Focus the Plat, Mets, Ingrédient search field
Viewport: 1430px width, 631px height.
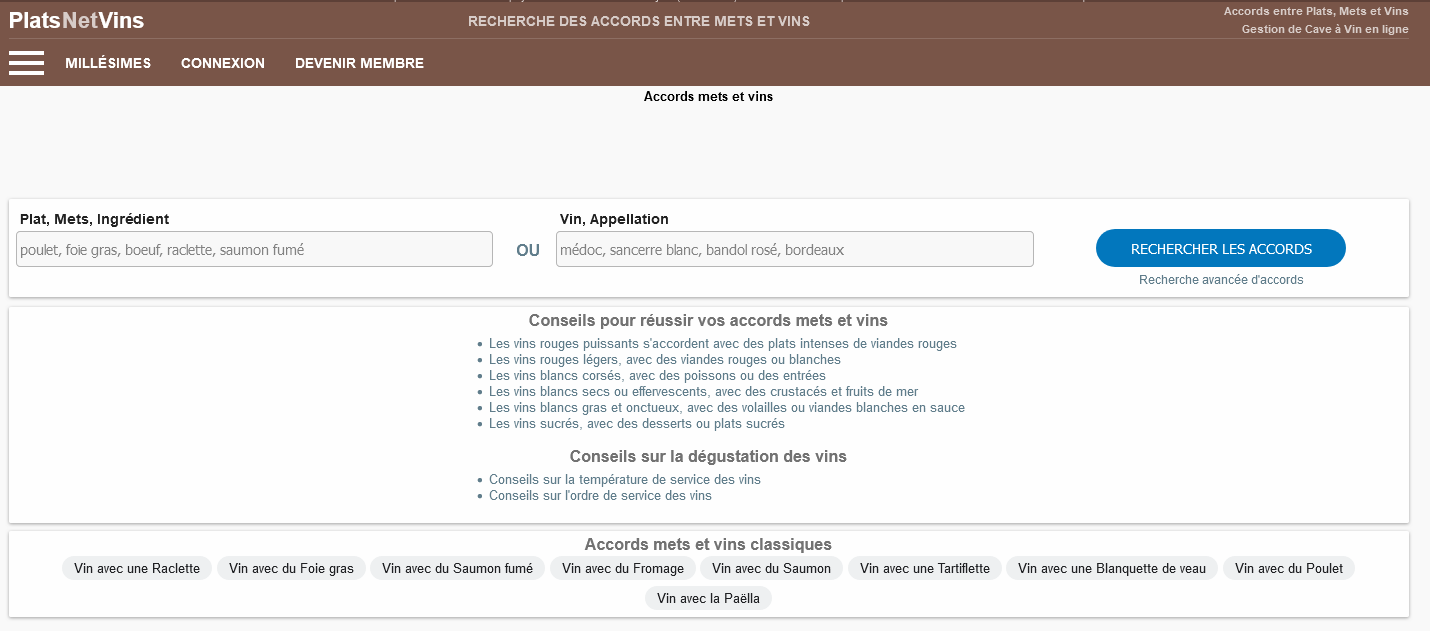(x=254, y=250)
